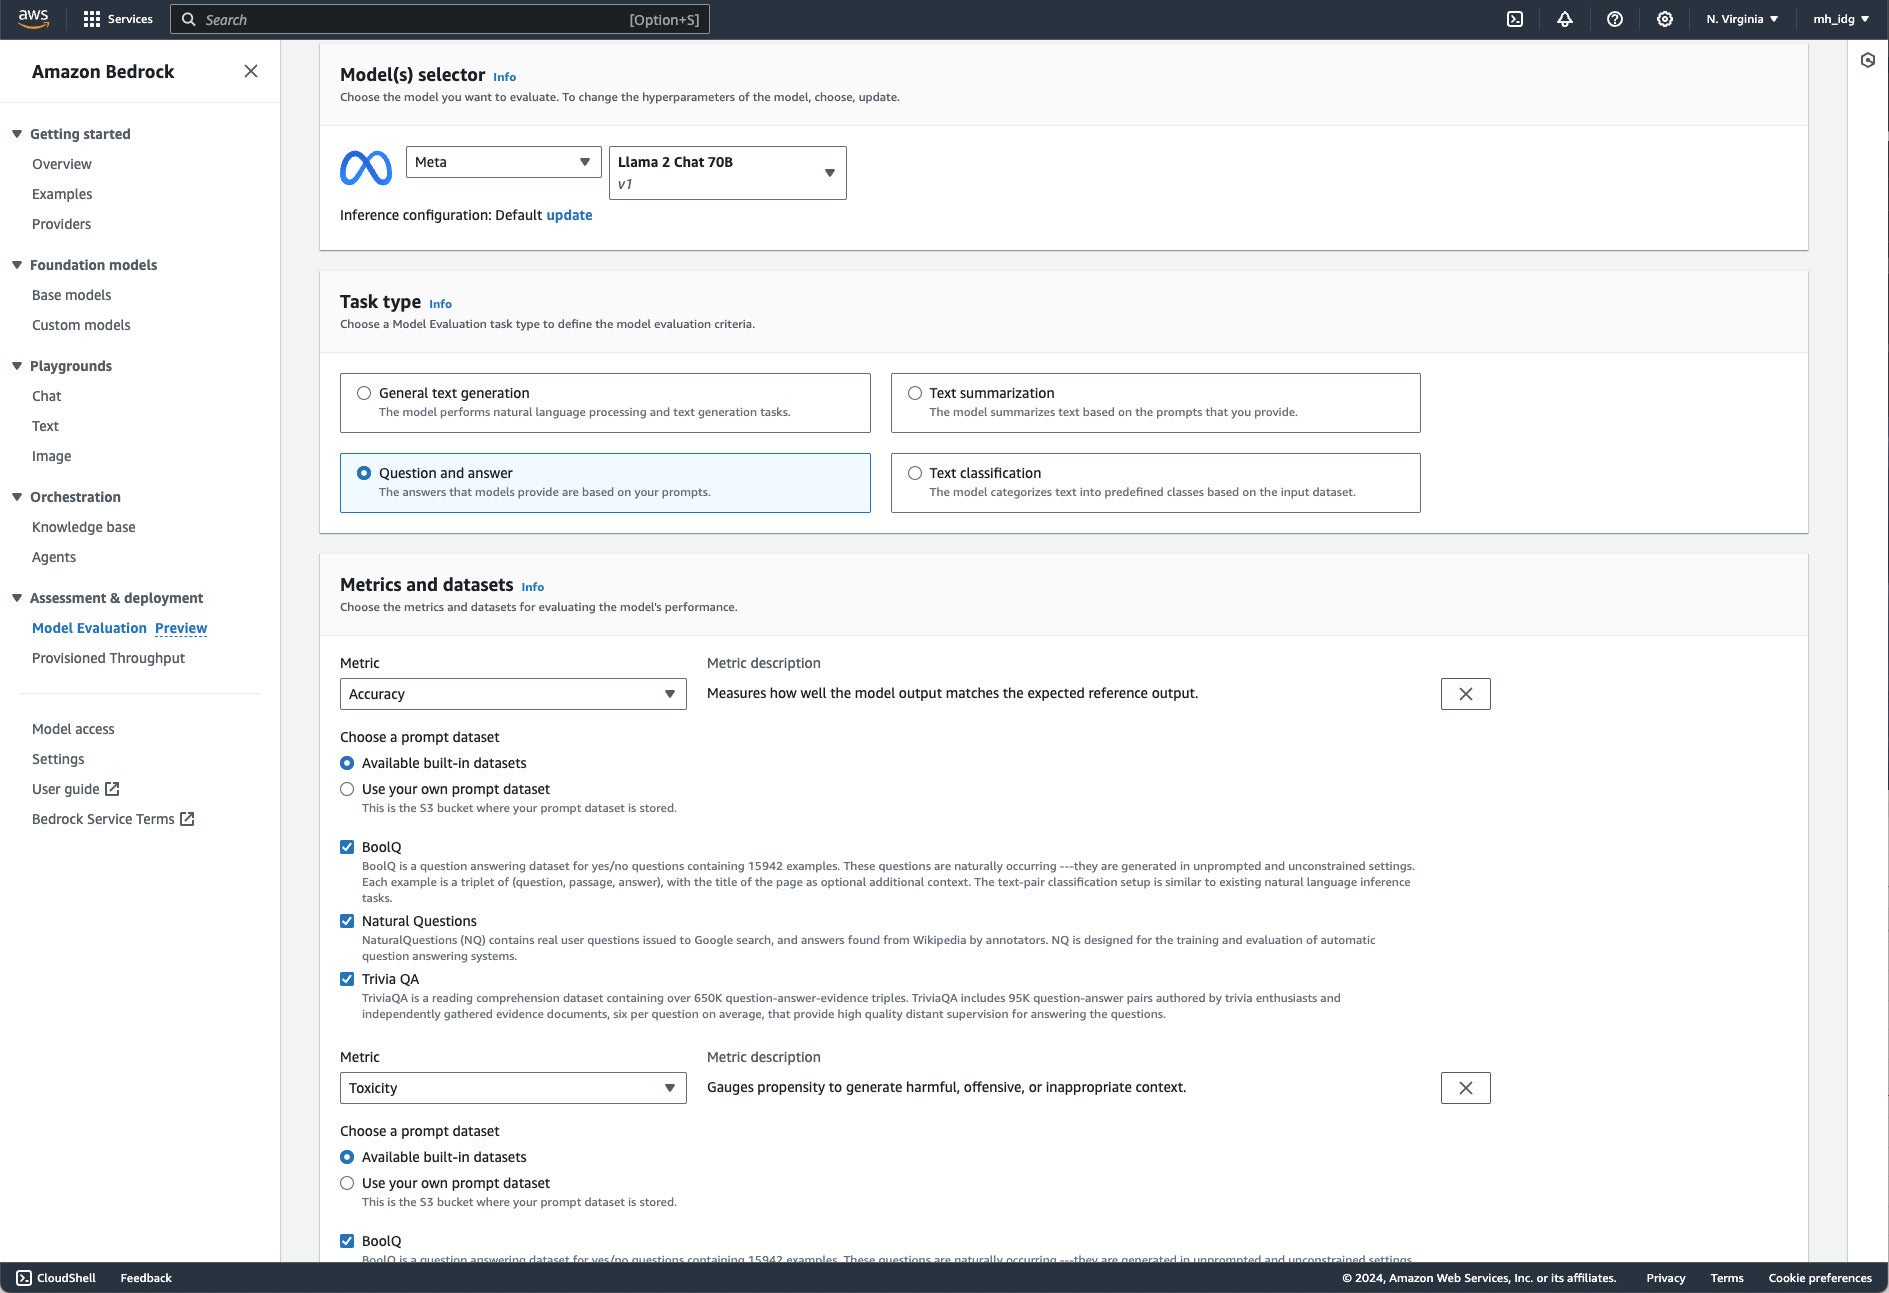Open Model Evaluation in sidebar
Image resolution: width=1889 pixels, height=1293 pixels.
tap(89, 628)
